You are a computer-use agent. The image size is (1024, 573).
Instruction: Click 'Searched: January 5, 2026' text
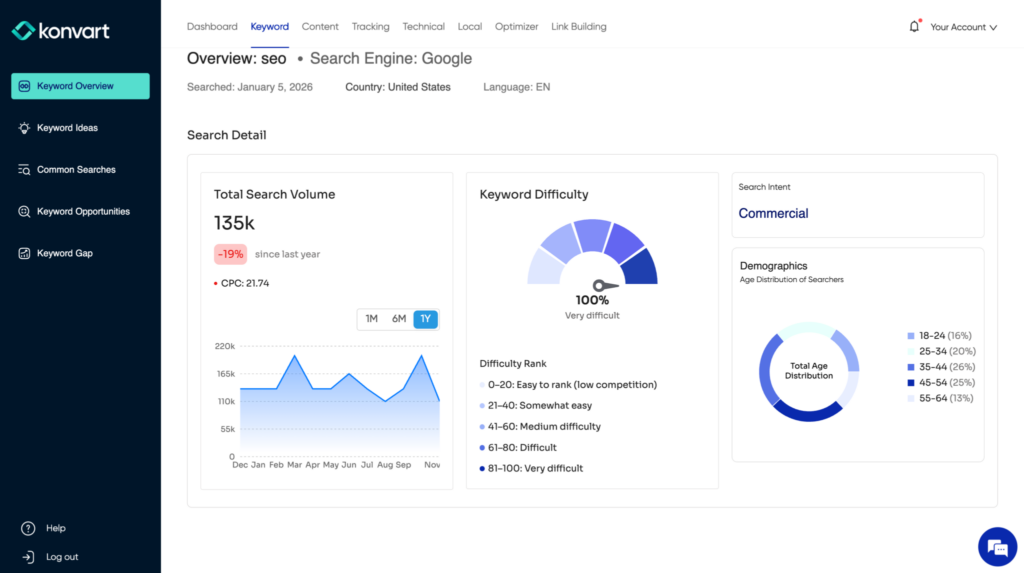tap(249, 87)
